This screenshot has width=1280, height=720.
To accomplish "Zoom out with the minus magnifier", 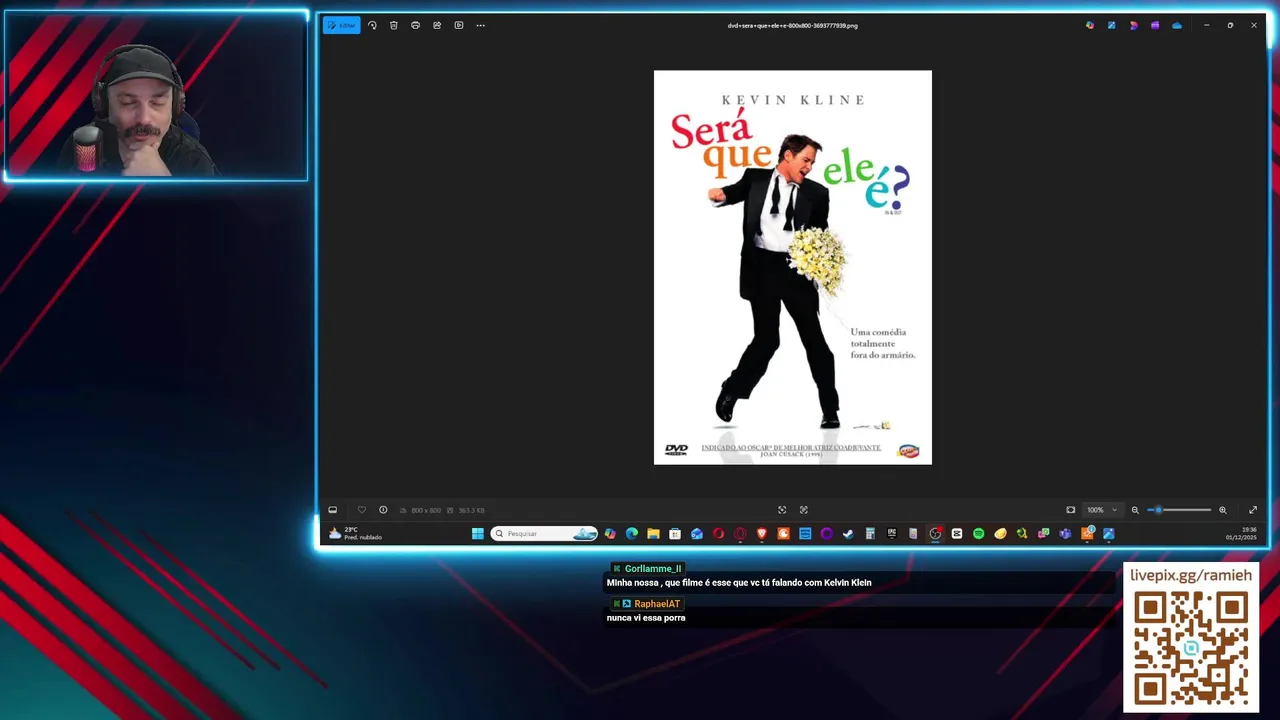I will tap(1135, 510).
